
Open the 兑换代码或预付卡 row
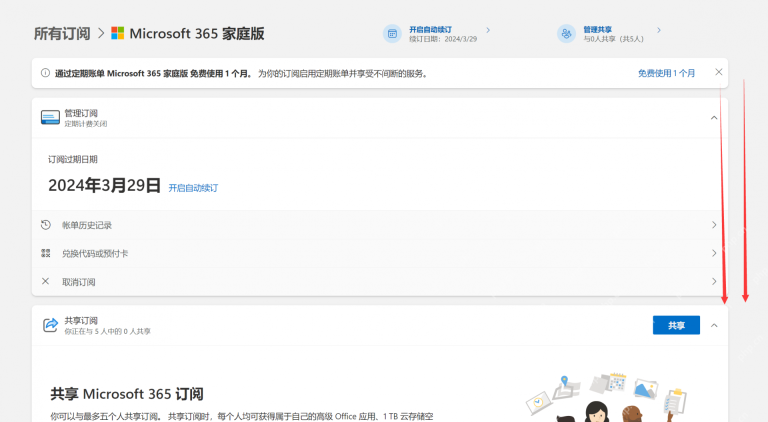(380, 254)
